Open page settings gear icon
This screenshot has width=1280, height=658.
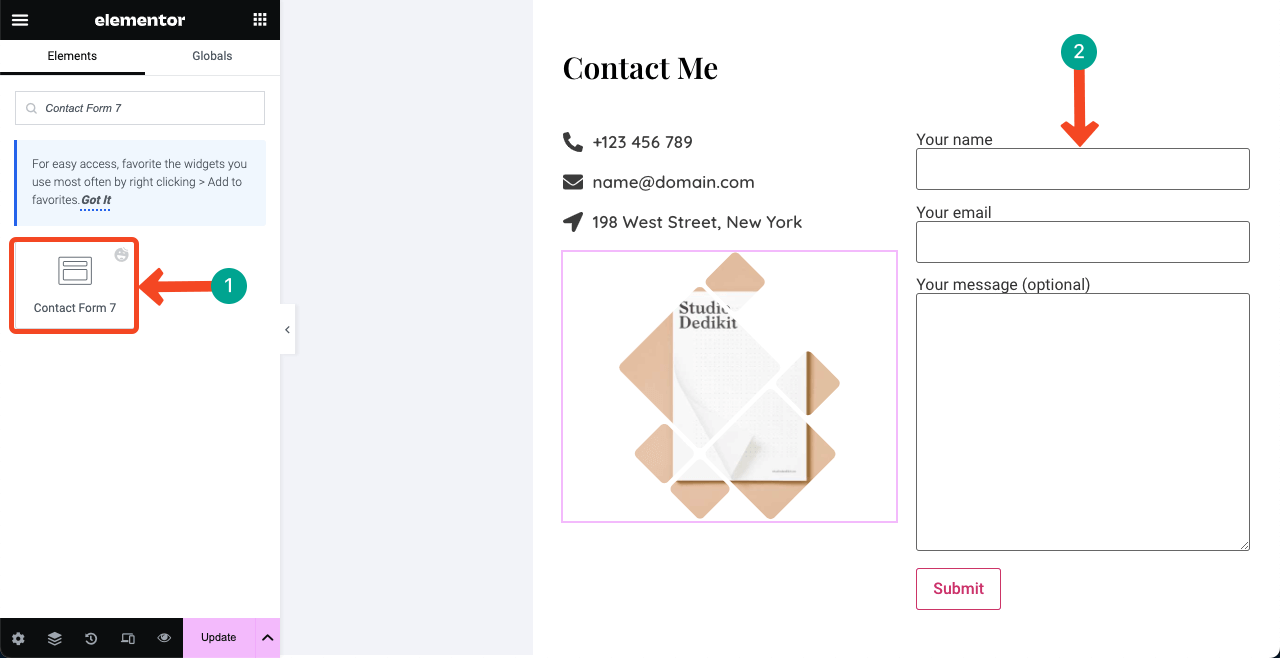pyautogui.click(x=18, y=638)
